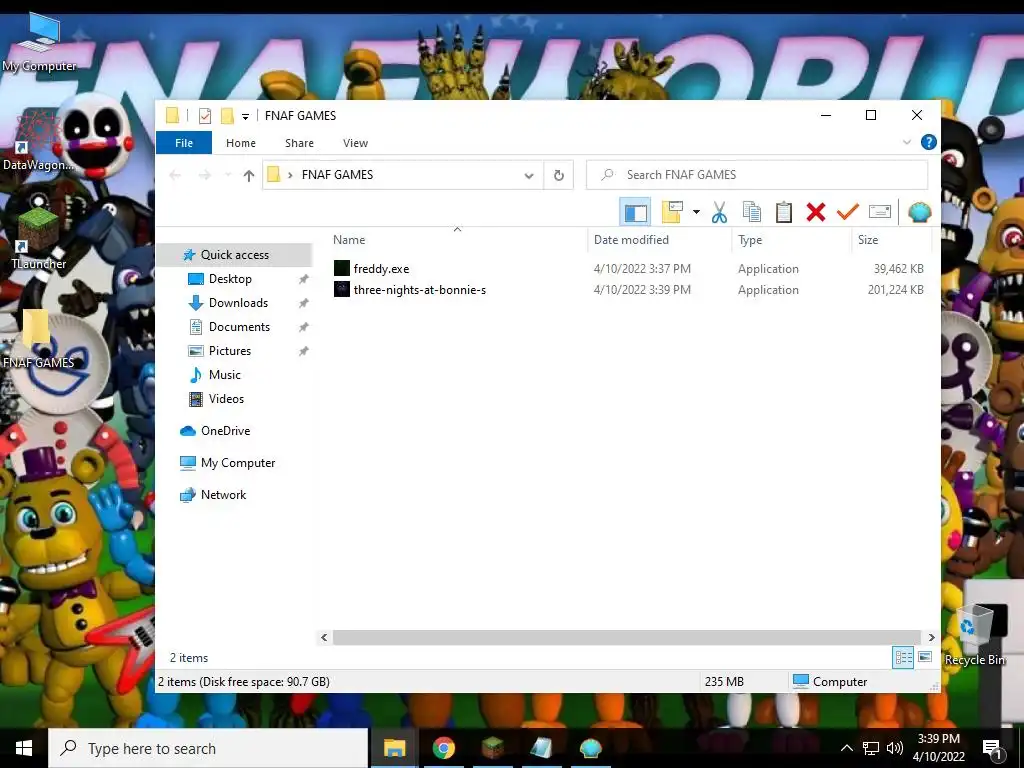Click the pin icon beside Downloads

tap(304, 304)
